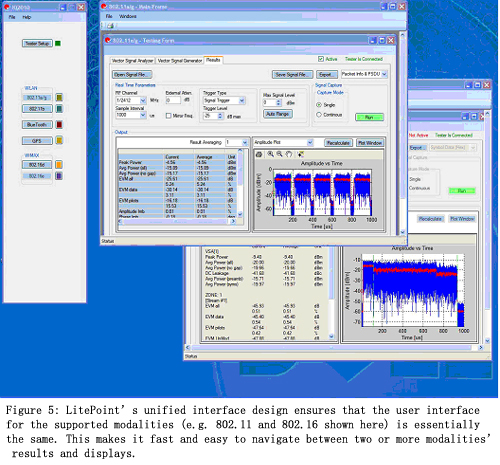Image resolution: width=500 pixels, height=465 pixels.
Task: Select the Results tab
Action: pos(213,60)
